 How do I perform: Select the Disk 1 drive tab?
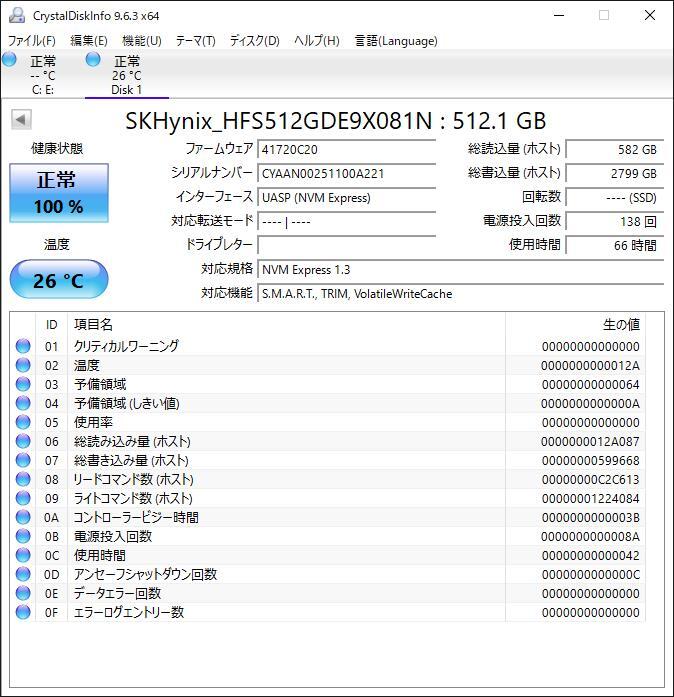point(126,75)
